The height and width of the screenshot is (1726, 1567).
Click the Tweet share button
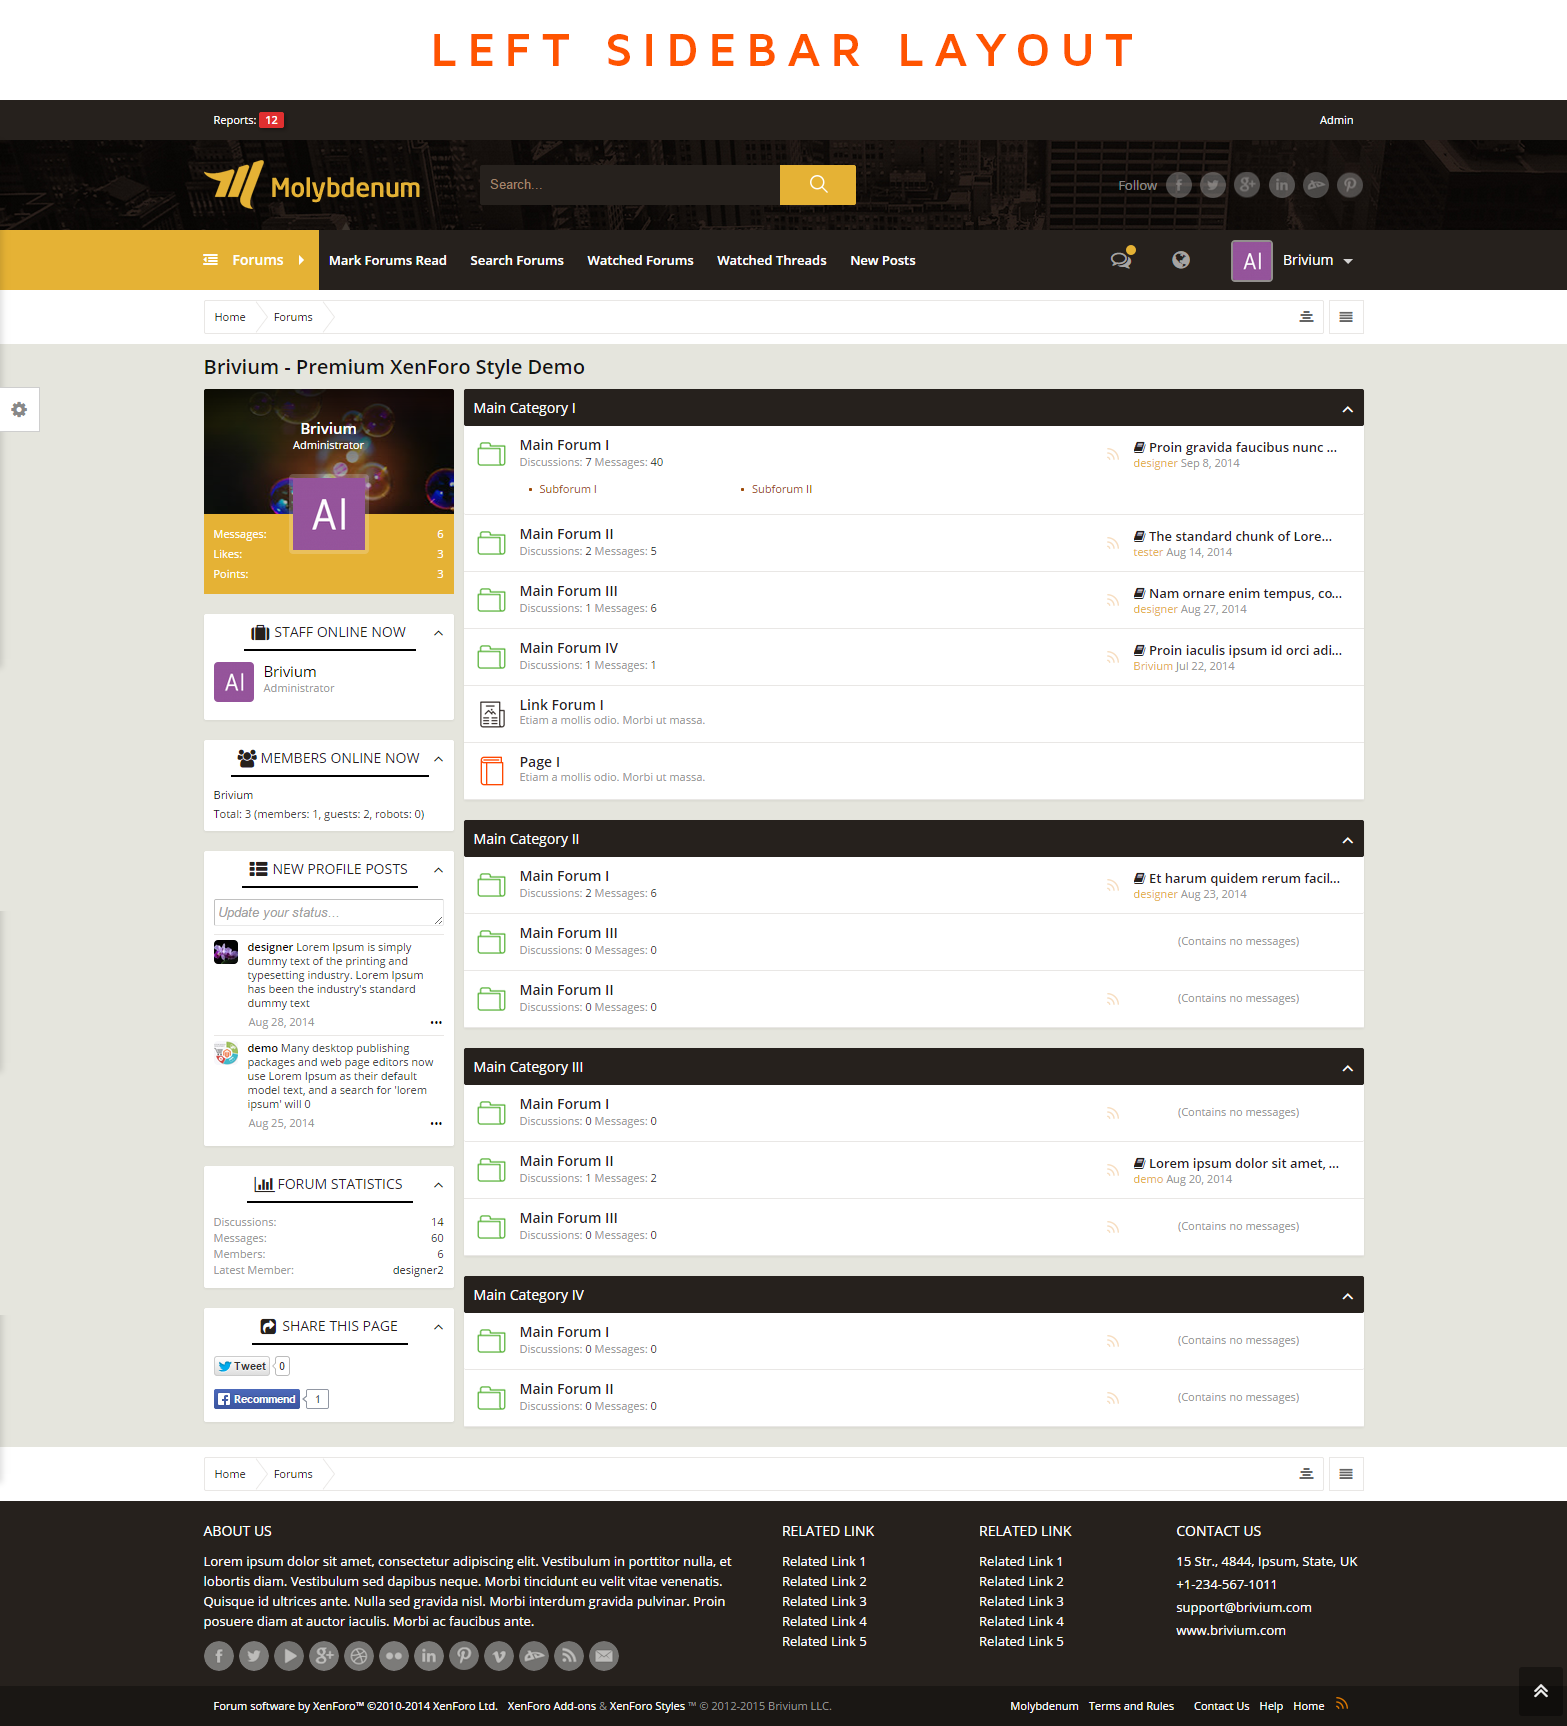pos(242,1366)
